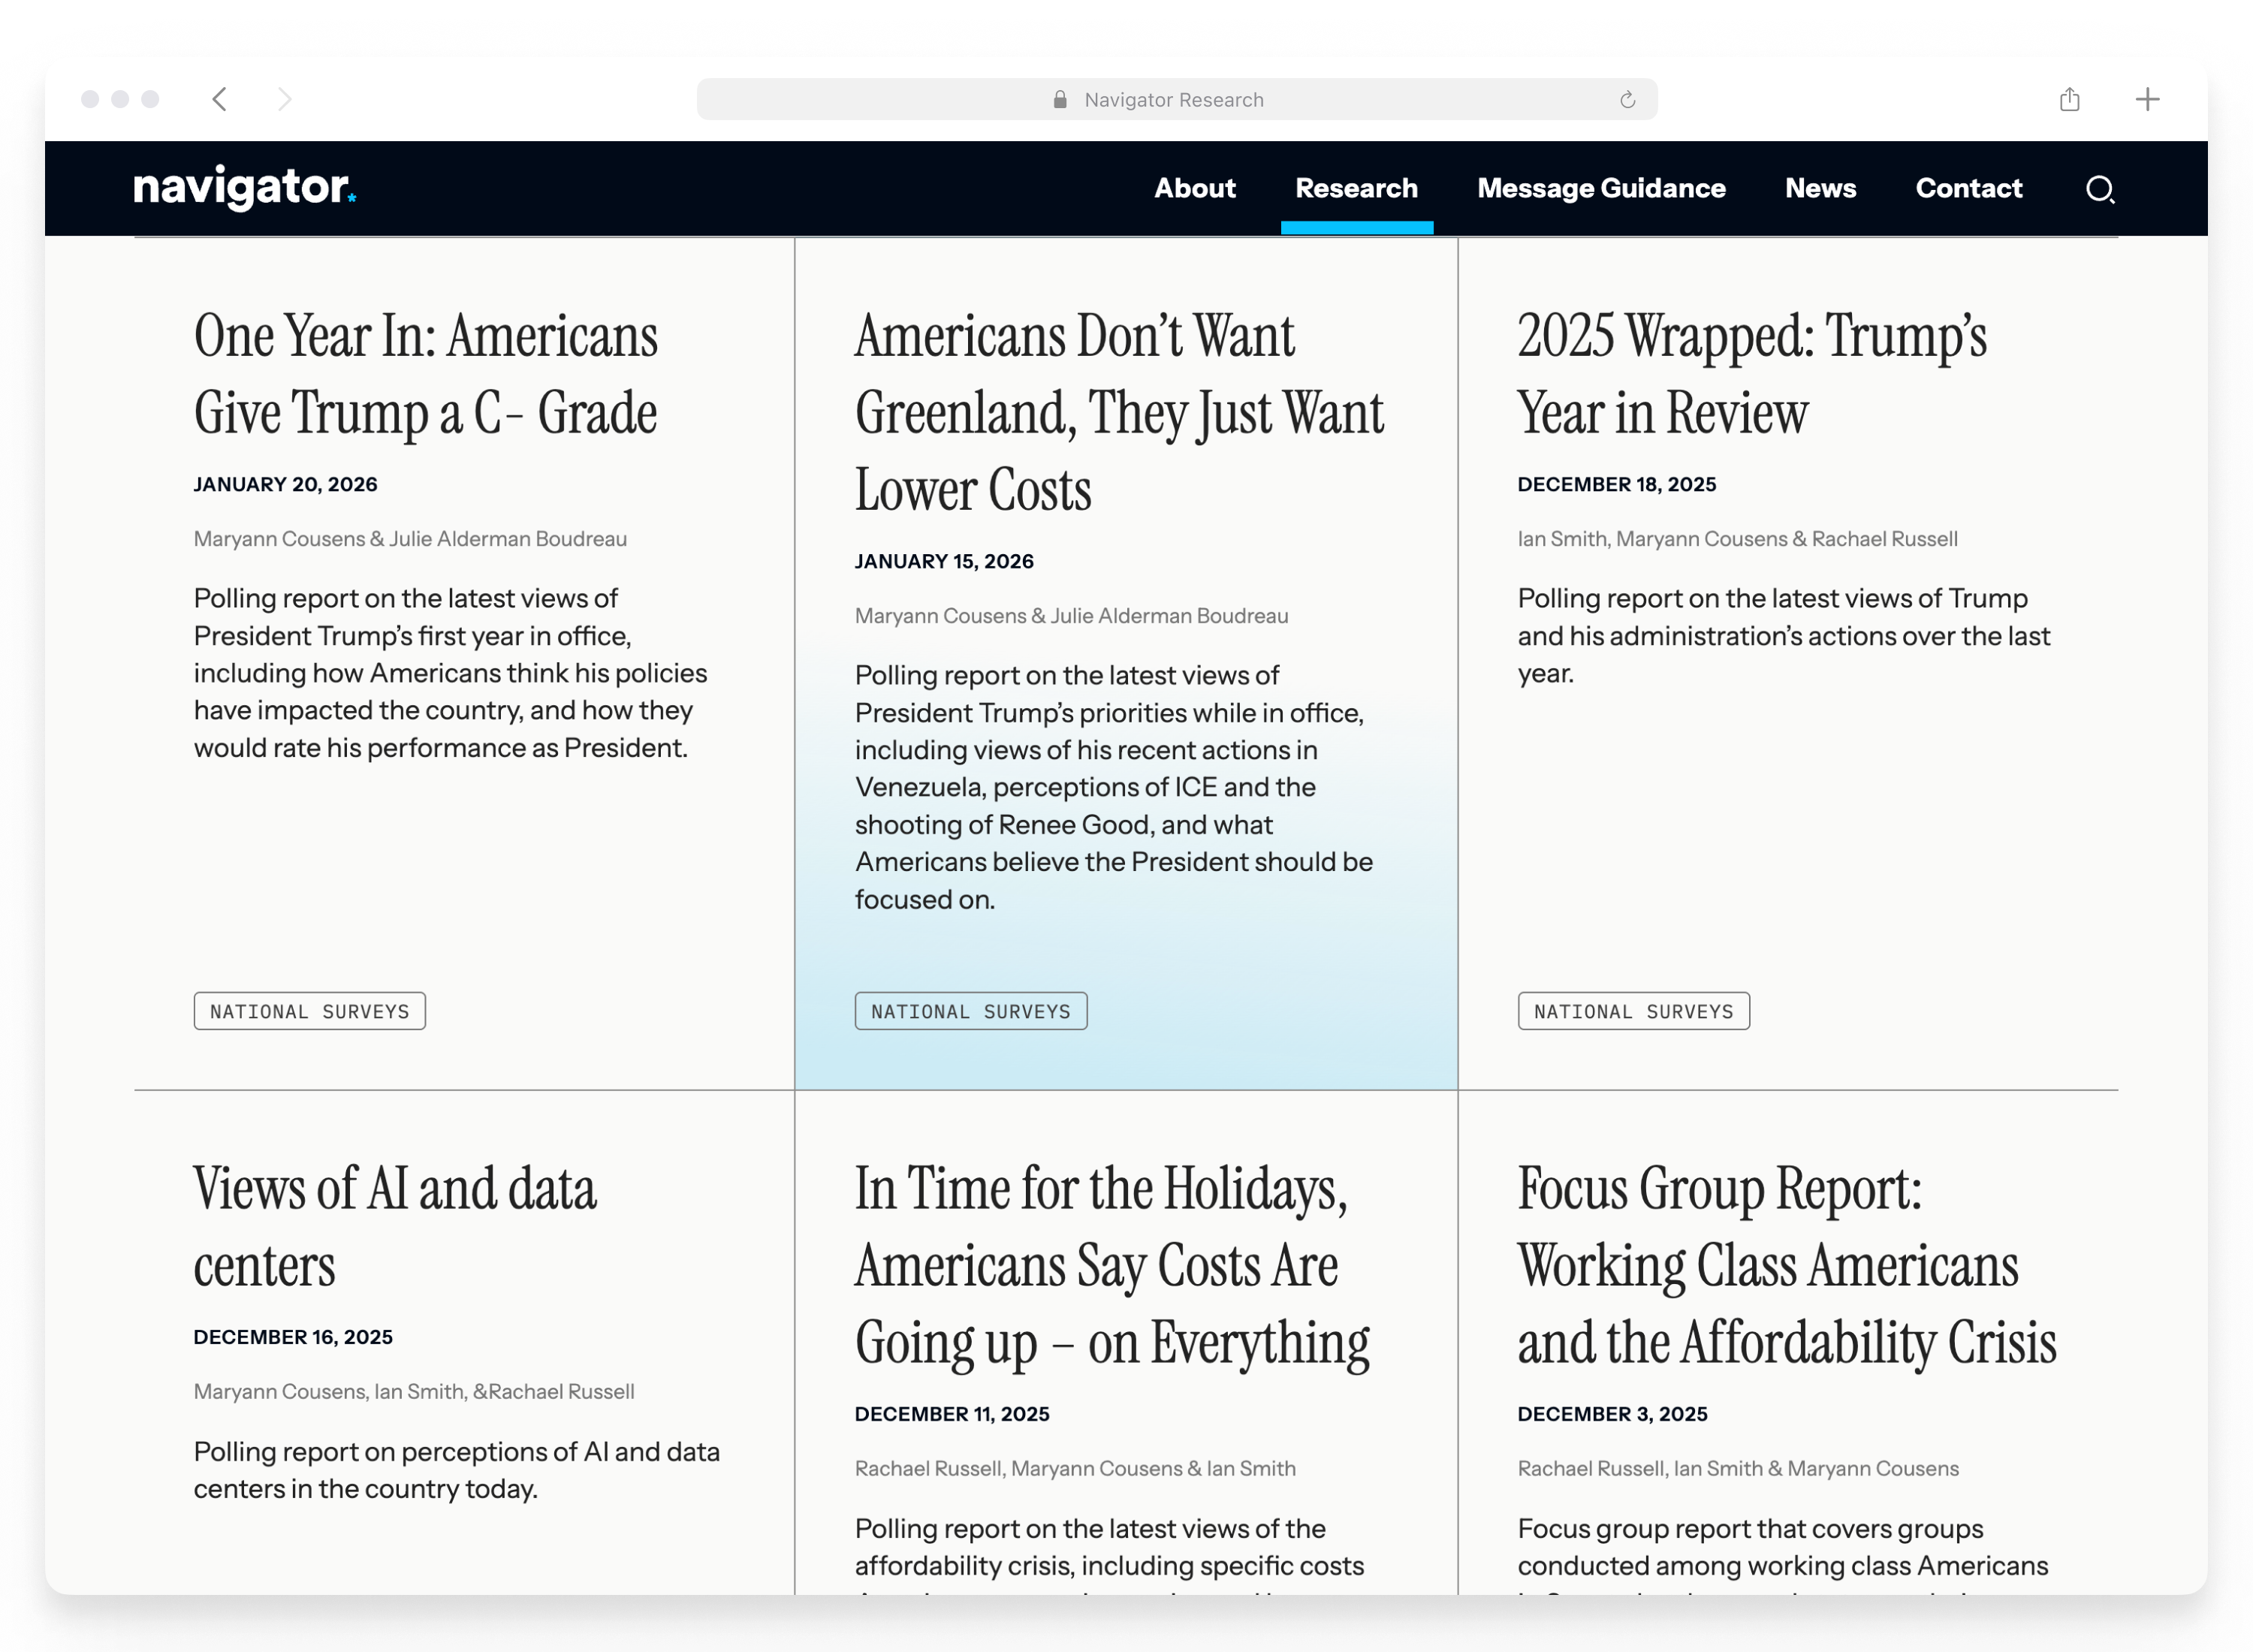Open the Greenland and Lower Costs article

coord(1118,412)
